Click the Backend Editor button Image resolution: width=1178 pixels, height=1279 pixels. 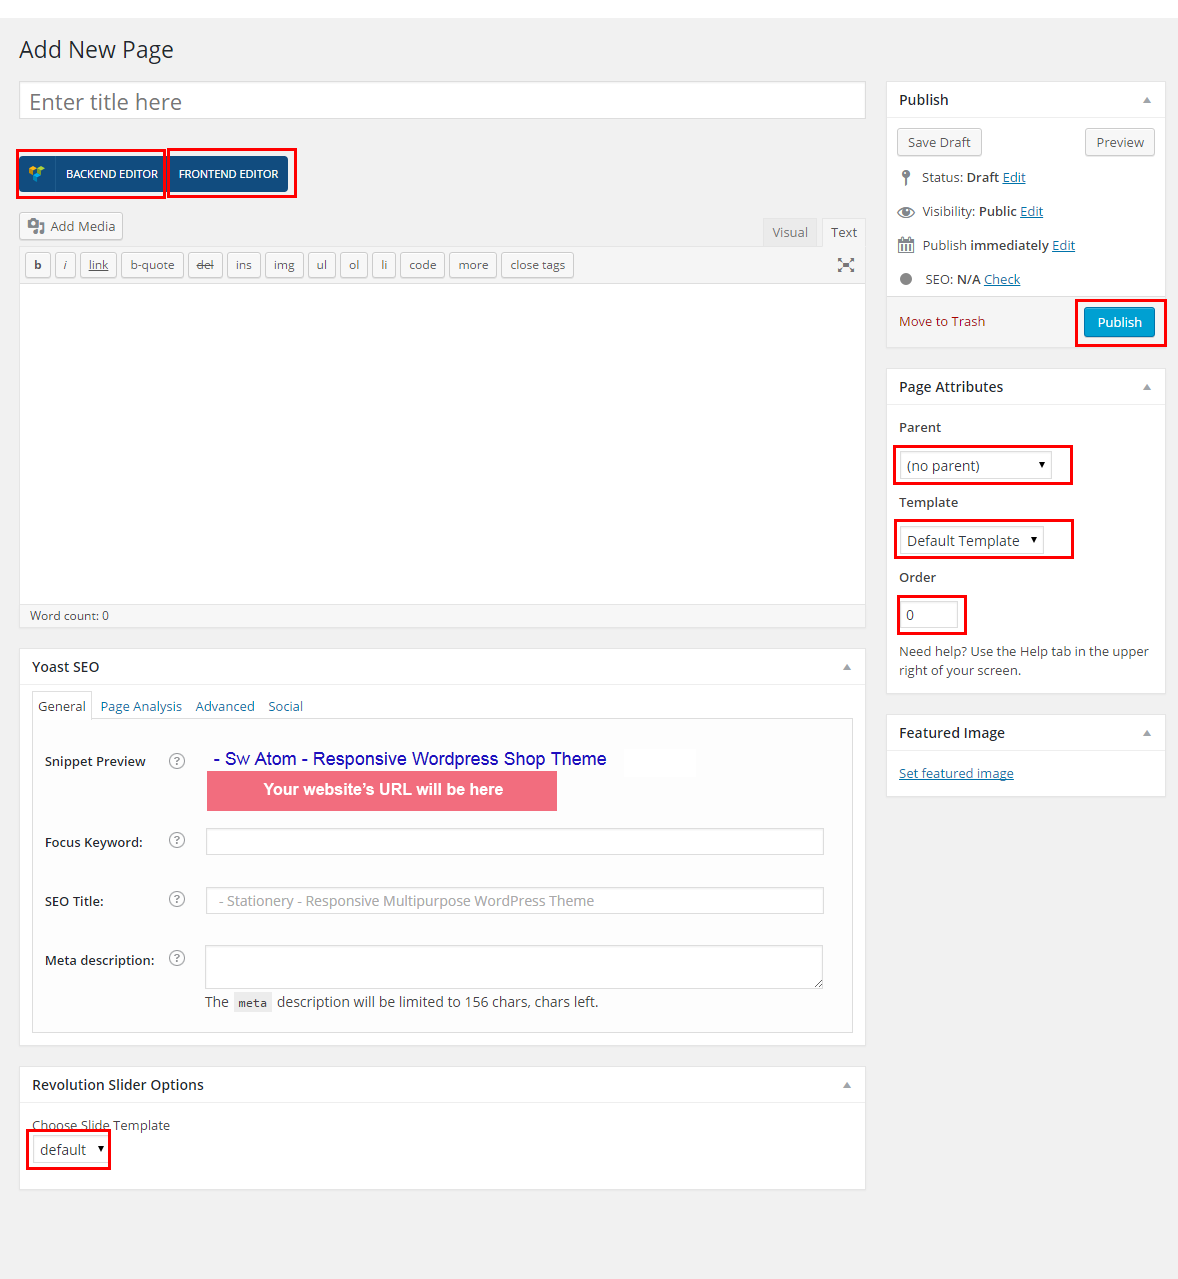click(92, 174)
